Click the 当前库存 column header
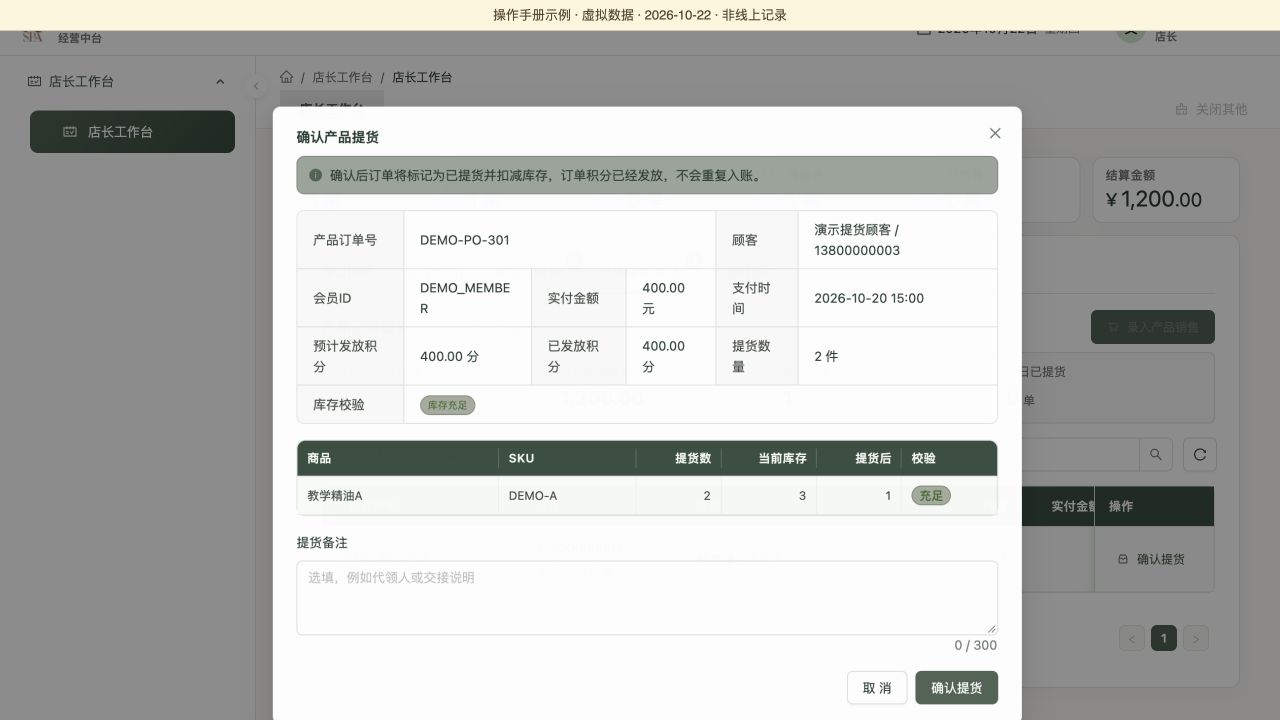The width and height of the screenshot is (1280, 720). [x=769, y=458]
